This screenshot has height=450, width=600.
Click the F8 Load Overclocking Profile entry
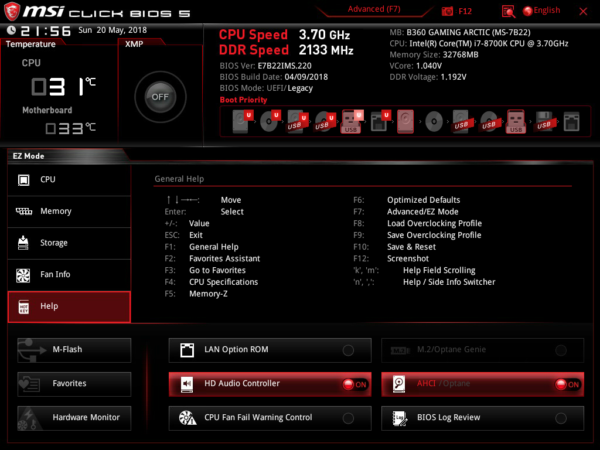(418, 223)
